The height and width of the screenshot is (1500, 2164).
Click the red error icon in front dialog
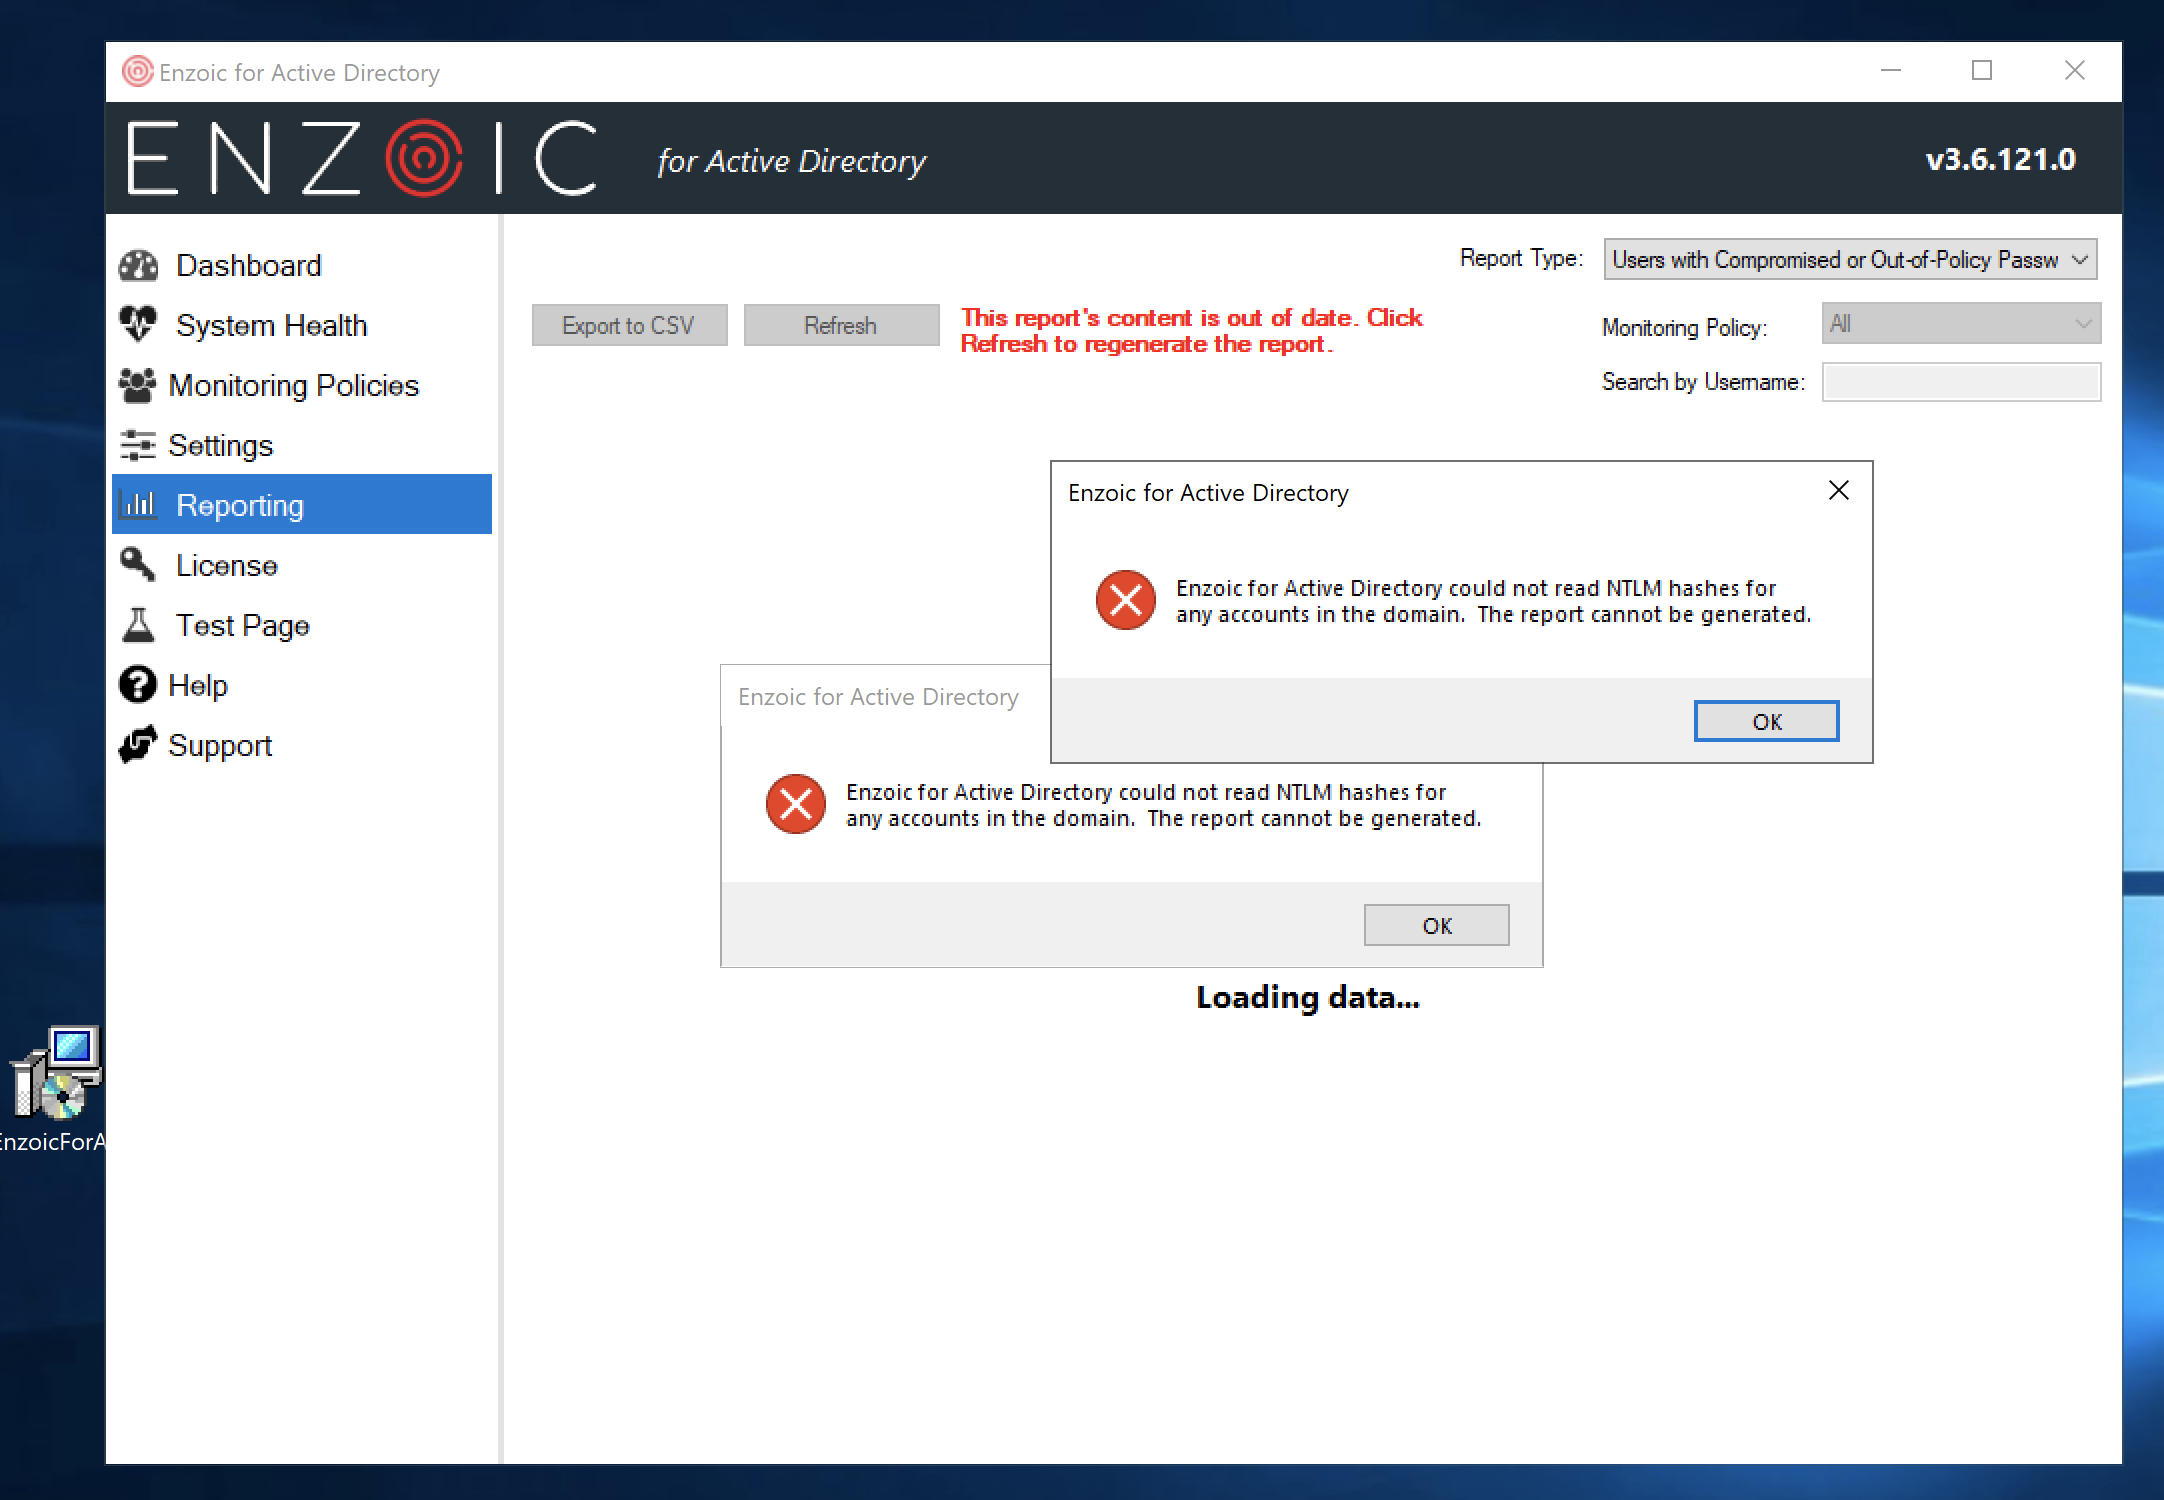pos(1125,600)
